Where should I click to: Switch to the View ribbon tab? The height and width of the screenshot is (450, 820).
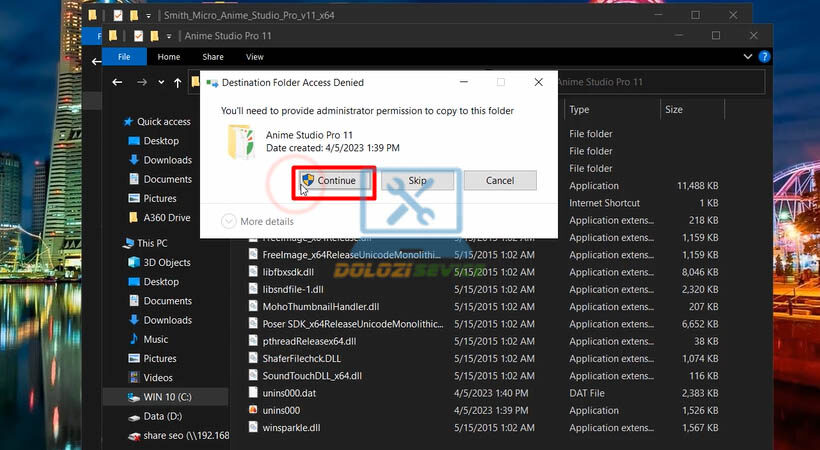pos(255,57)
